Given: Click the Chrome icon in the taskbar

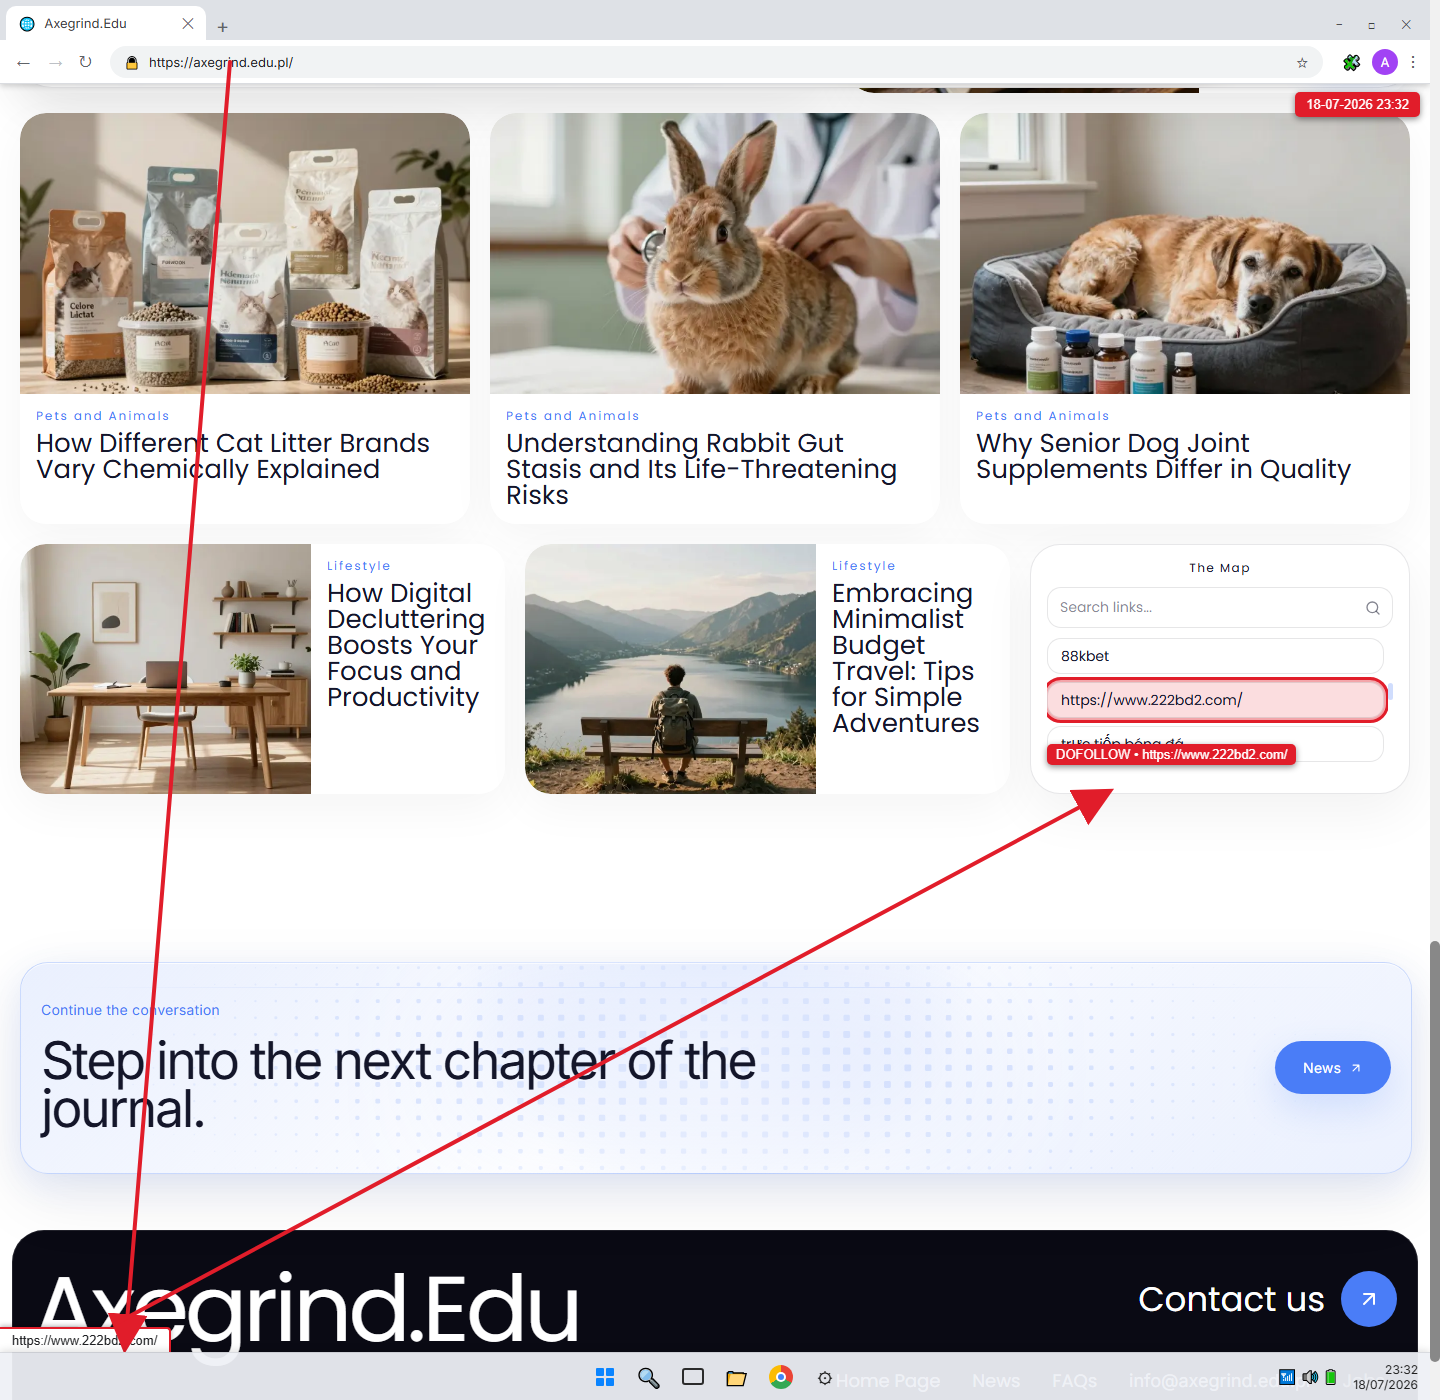Looking at the screenshot, I should [x=781, y=1378].
